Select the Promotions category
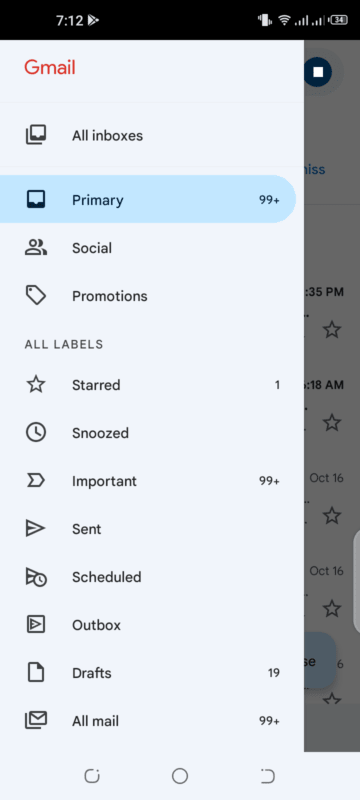 [148, 296]
